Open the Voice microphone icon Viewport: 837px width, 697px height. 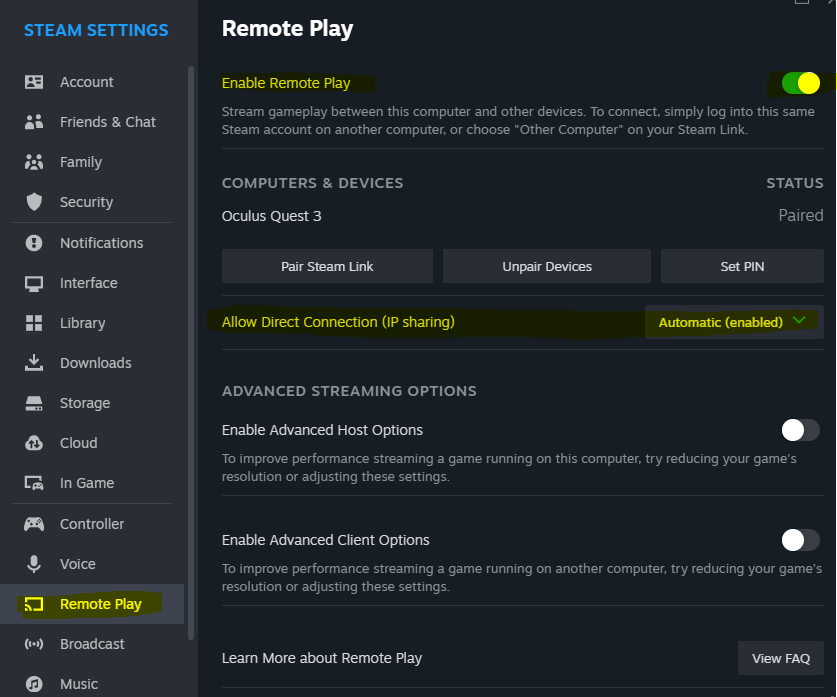click(x=34, y=564)
